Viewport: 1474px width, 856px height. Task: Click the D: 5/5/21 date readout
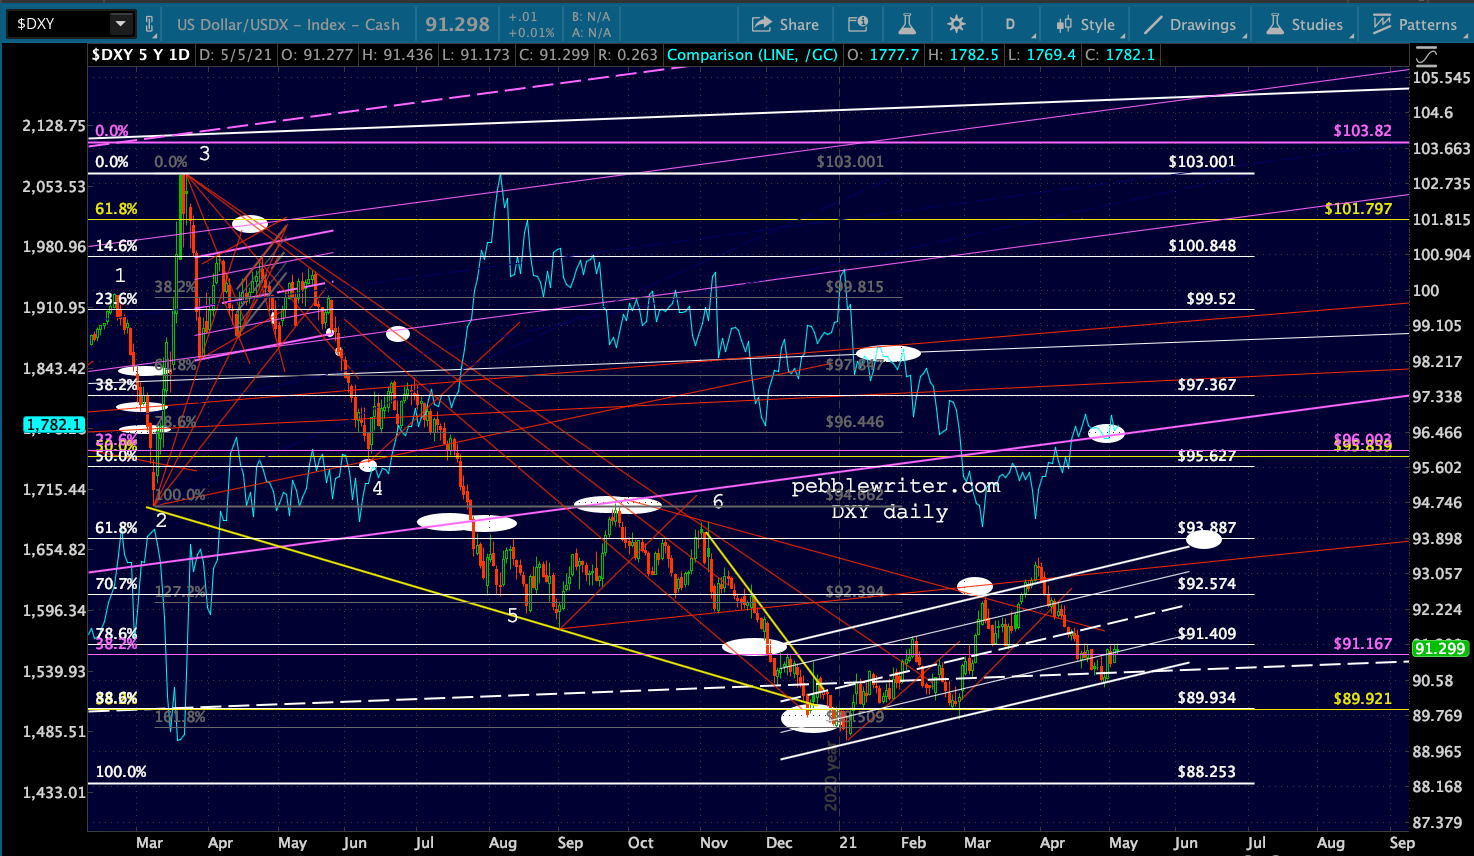[x=235, y=55]
